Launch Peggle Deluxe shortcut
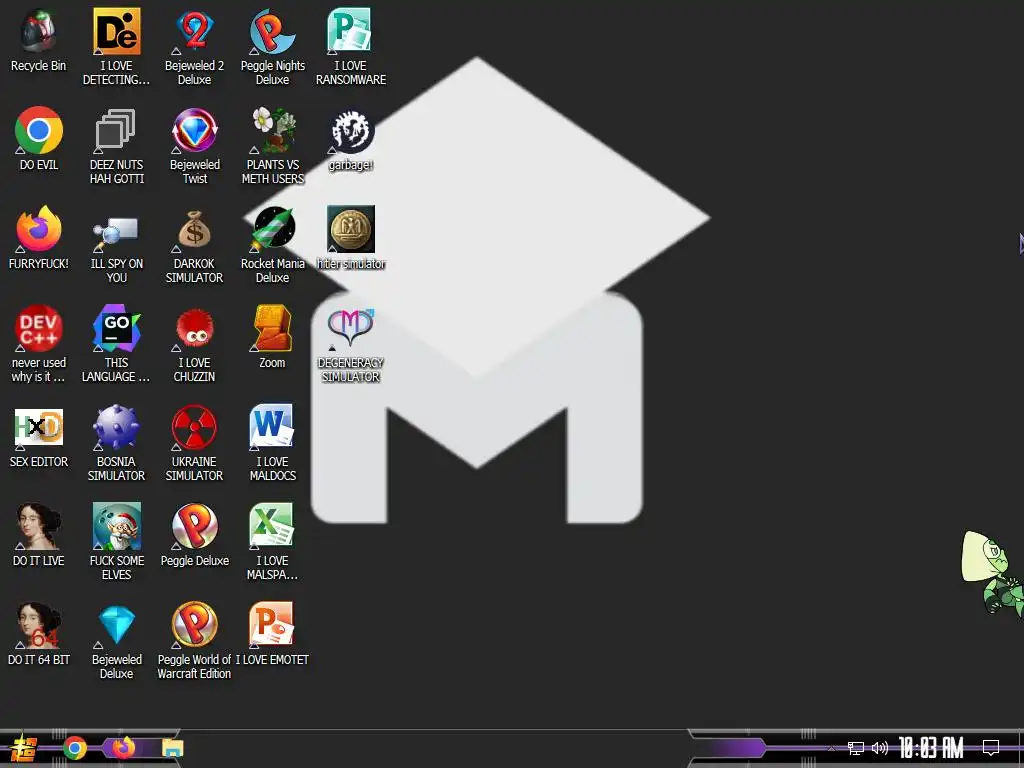This screenshot has height=768, width=1024. pyautogui.click(x=195, y=526)
